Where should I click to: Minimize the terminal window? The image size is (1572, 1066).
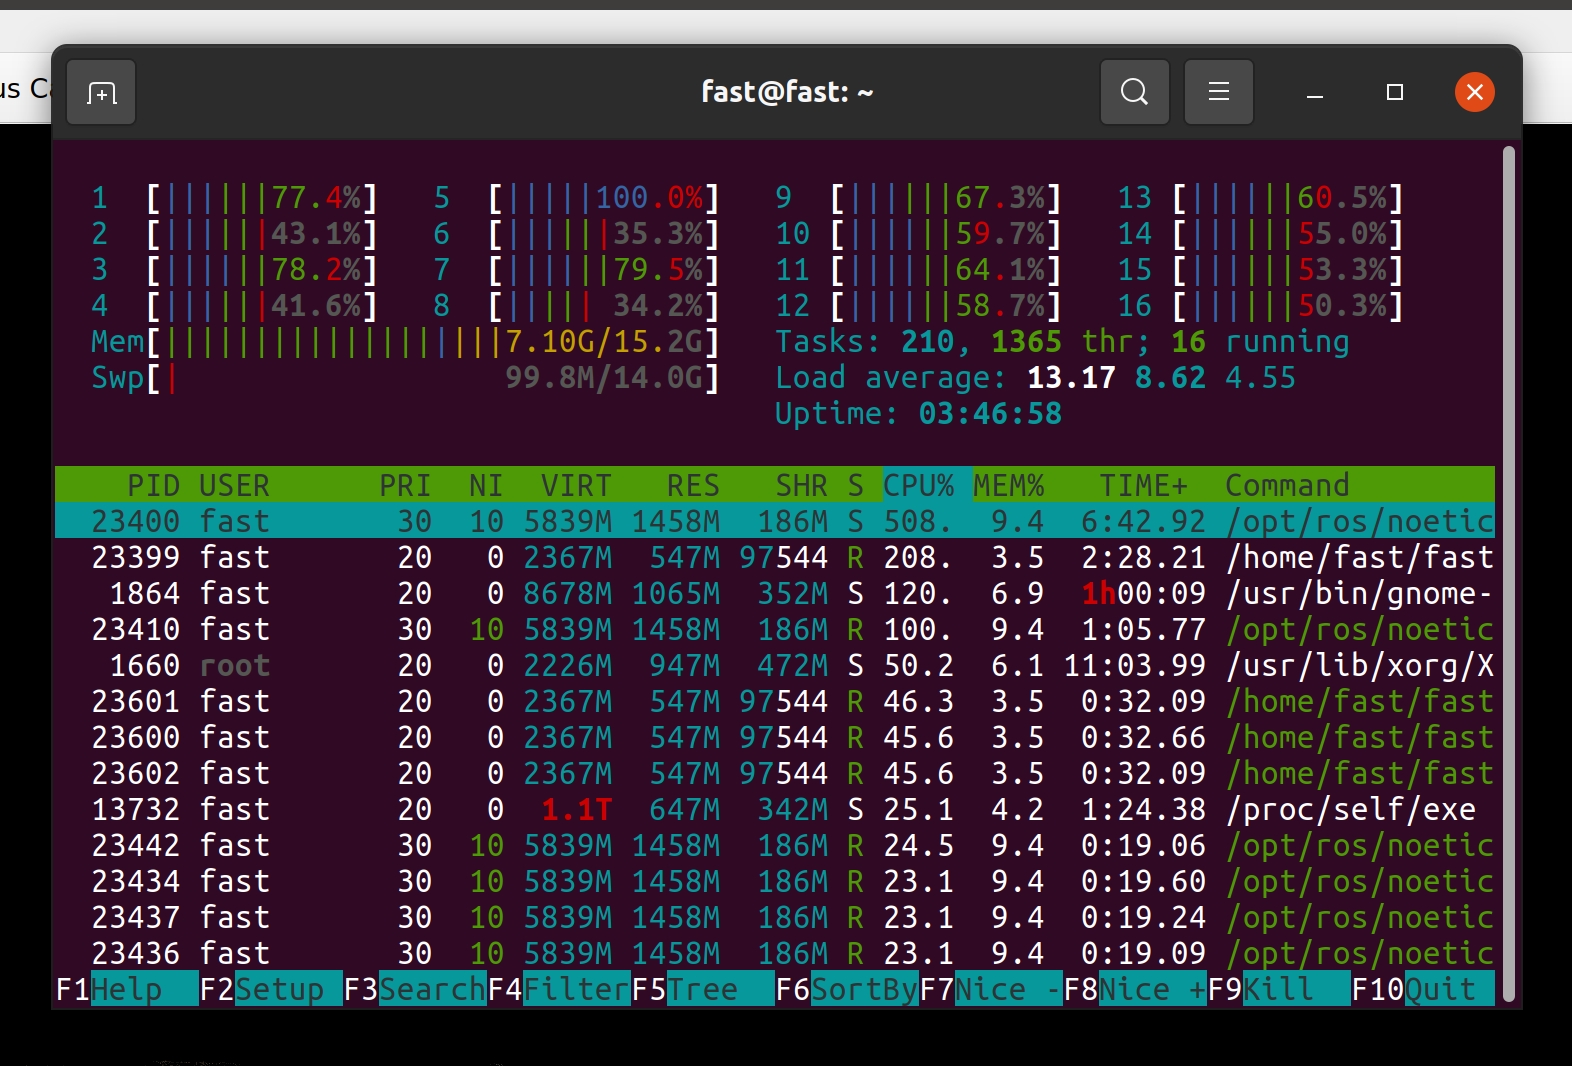tap(1315, 93)
